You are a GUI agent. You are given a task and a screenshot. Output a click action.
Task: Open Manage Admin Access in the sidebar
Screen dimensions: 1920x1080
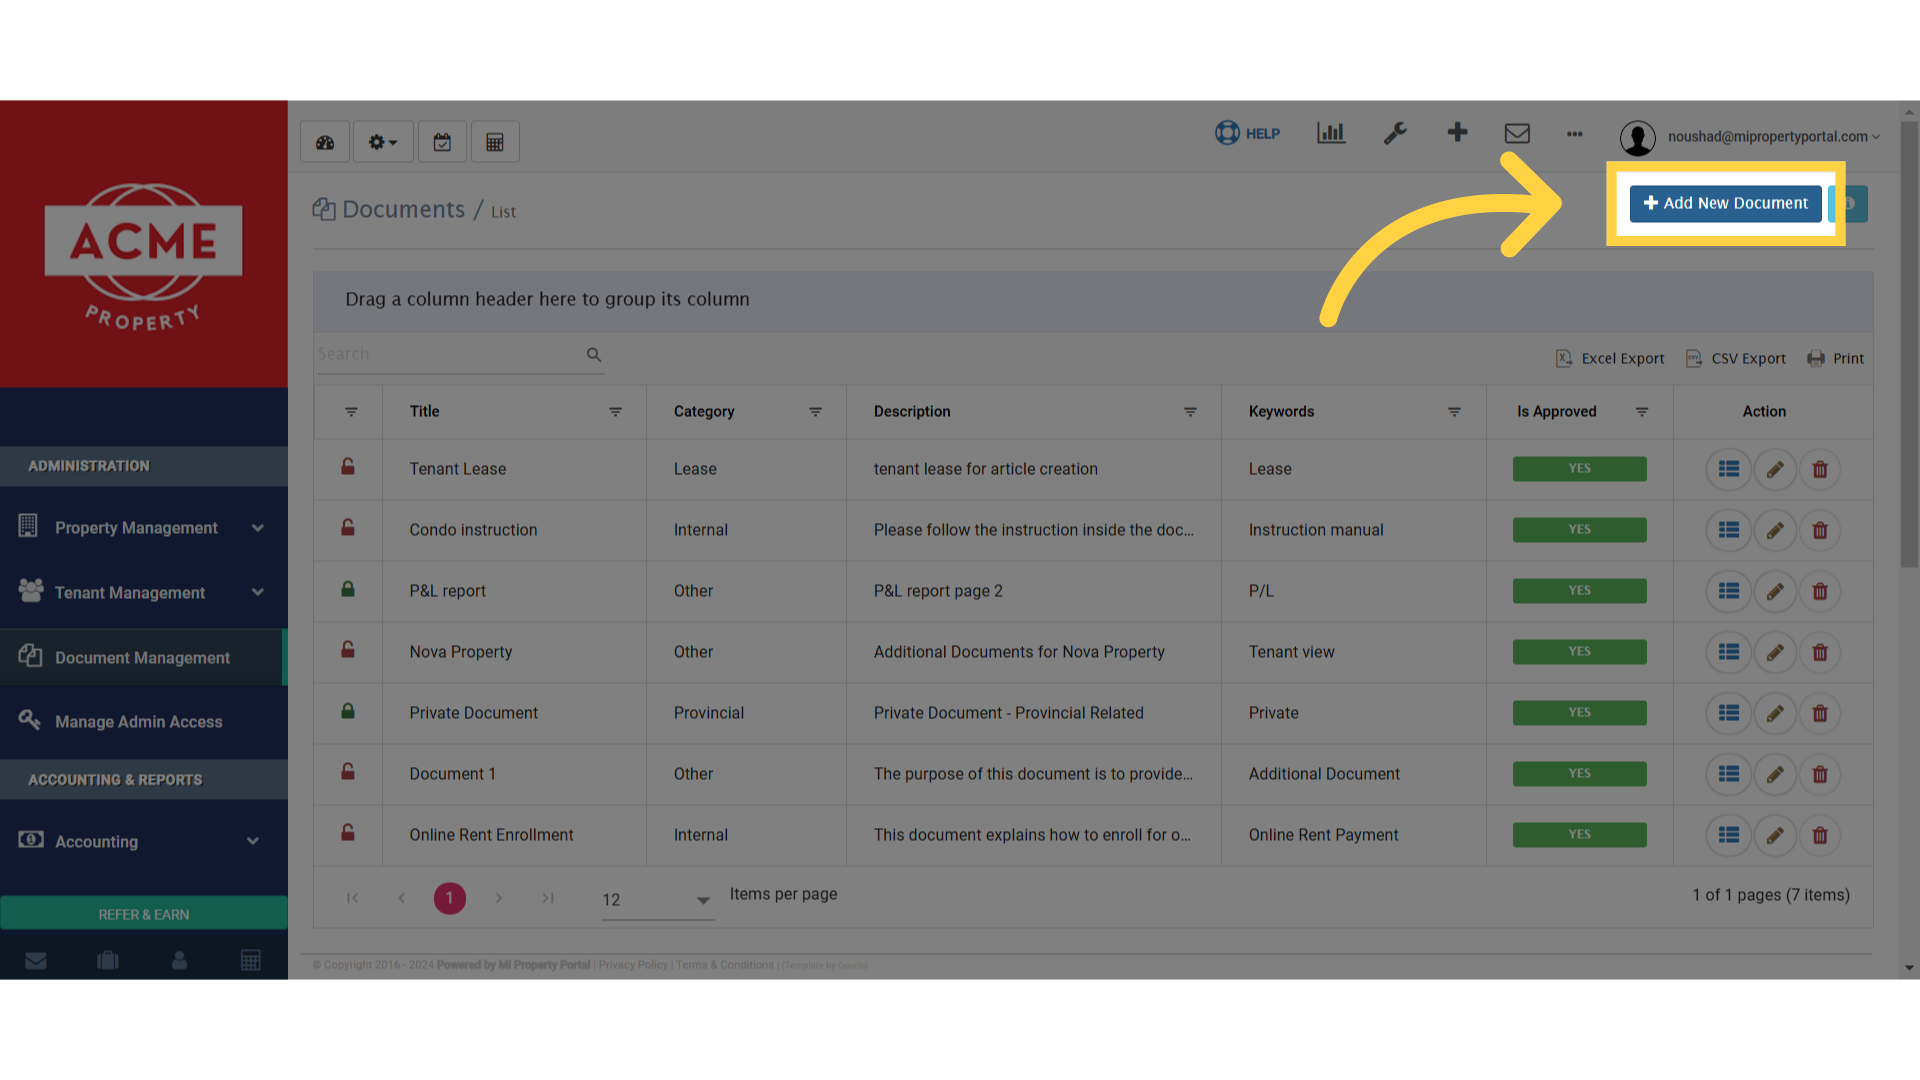[x=138, y=722]
